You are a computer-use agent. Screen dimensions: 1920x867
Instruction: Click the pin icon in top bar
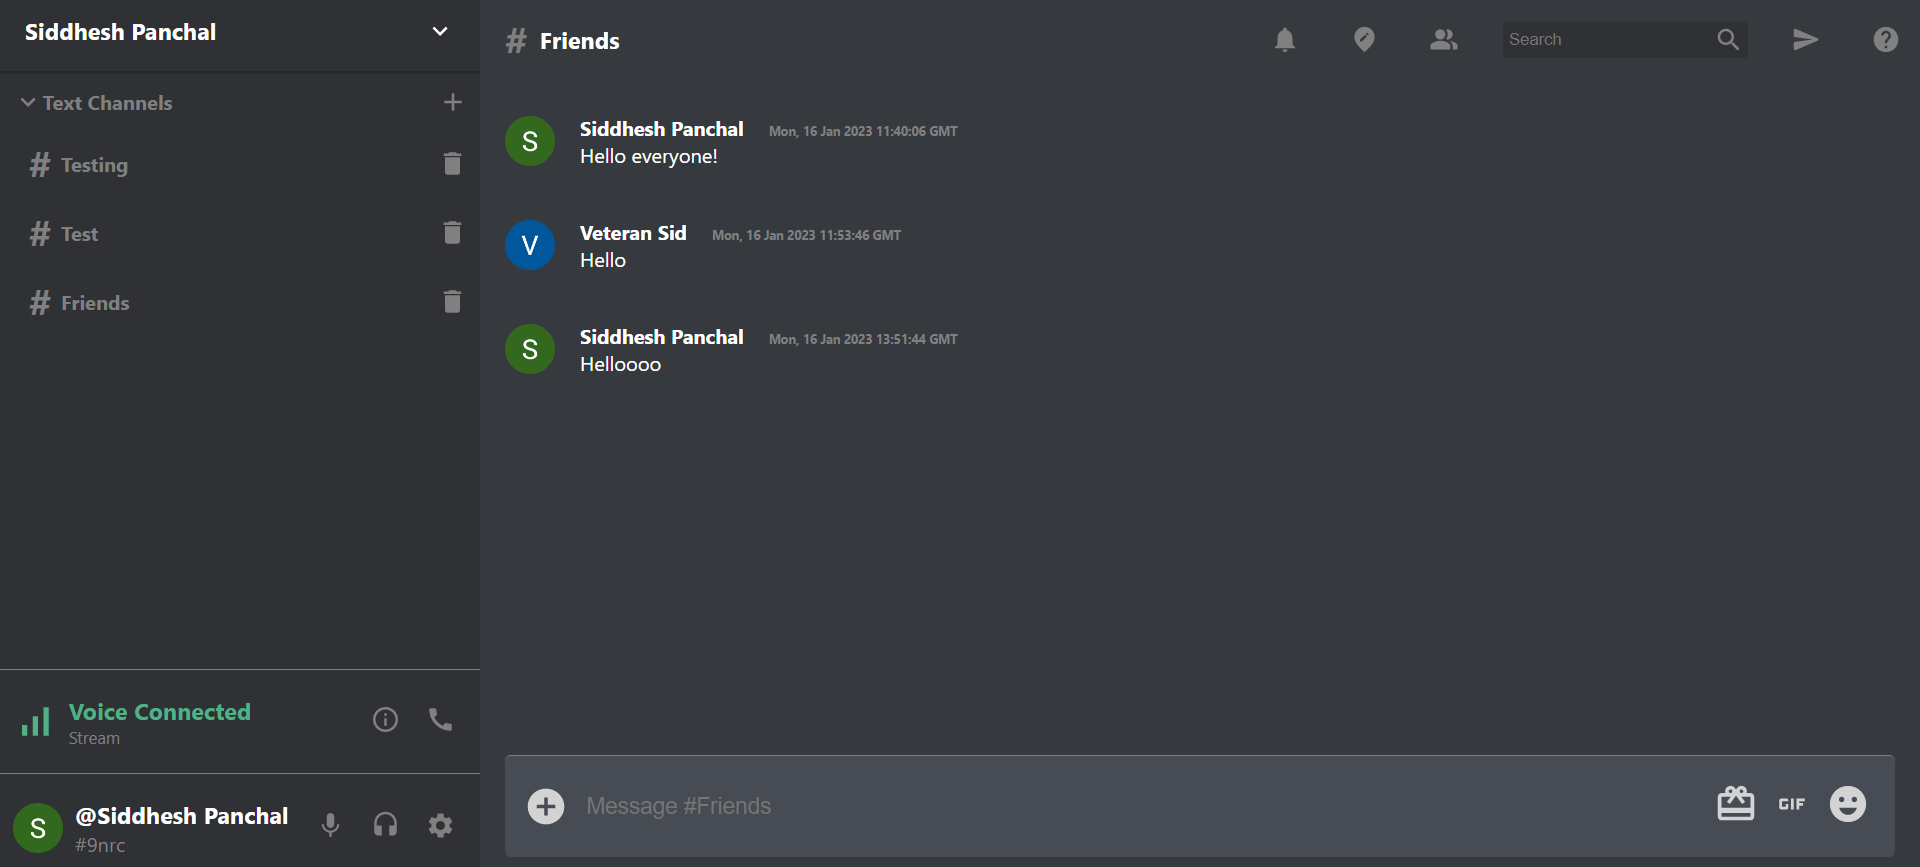(1364, 39)
